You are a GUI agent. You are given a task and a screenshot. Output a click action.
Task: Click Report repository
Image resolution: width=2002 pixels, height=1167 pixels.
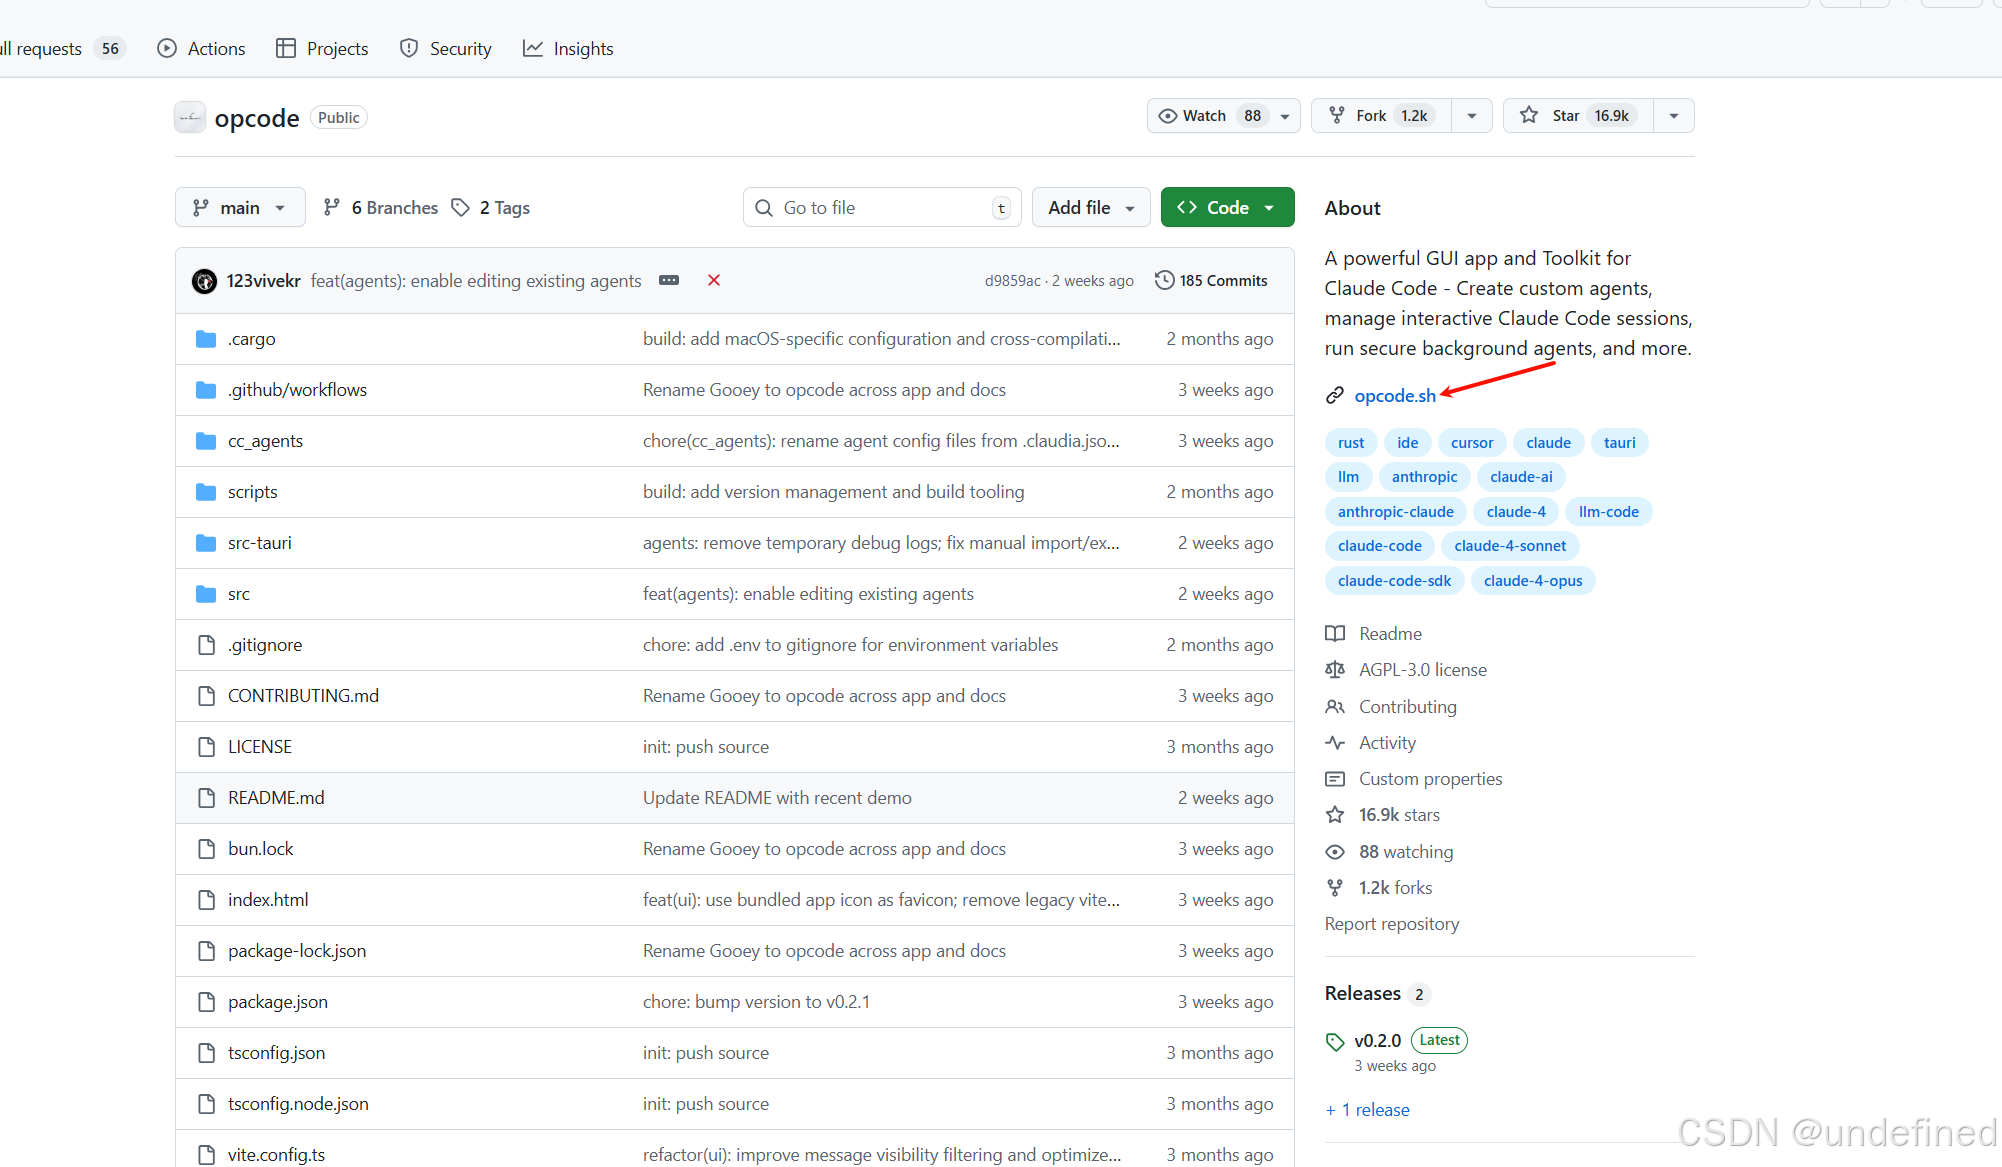tap(1391, 924)
